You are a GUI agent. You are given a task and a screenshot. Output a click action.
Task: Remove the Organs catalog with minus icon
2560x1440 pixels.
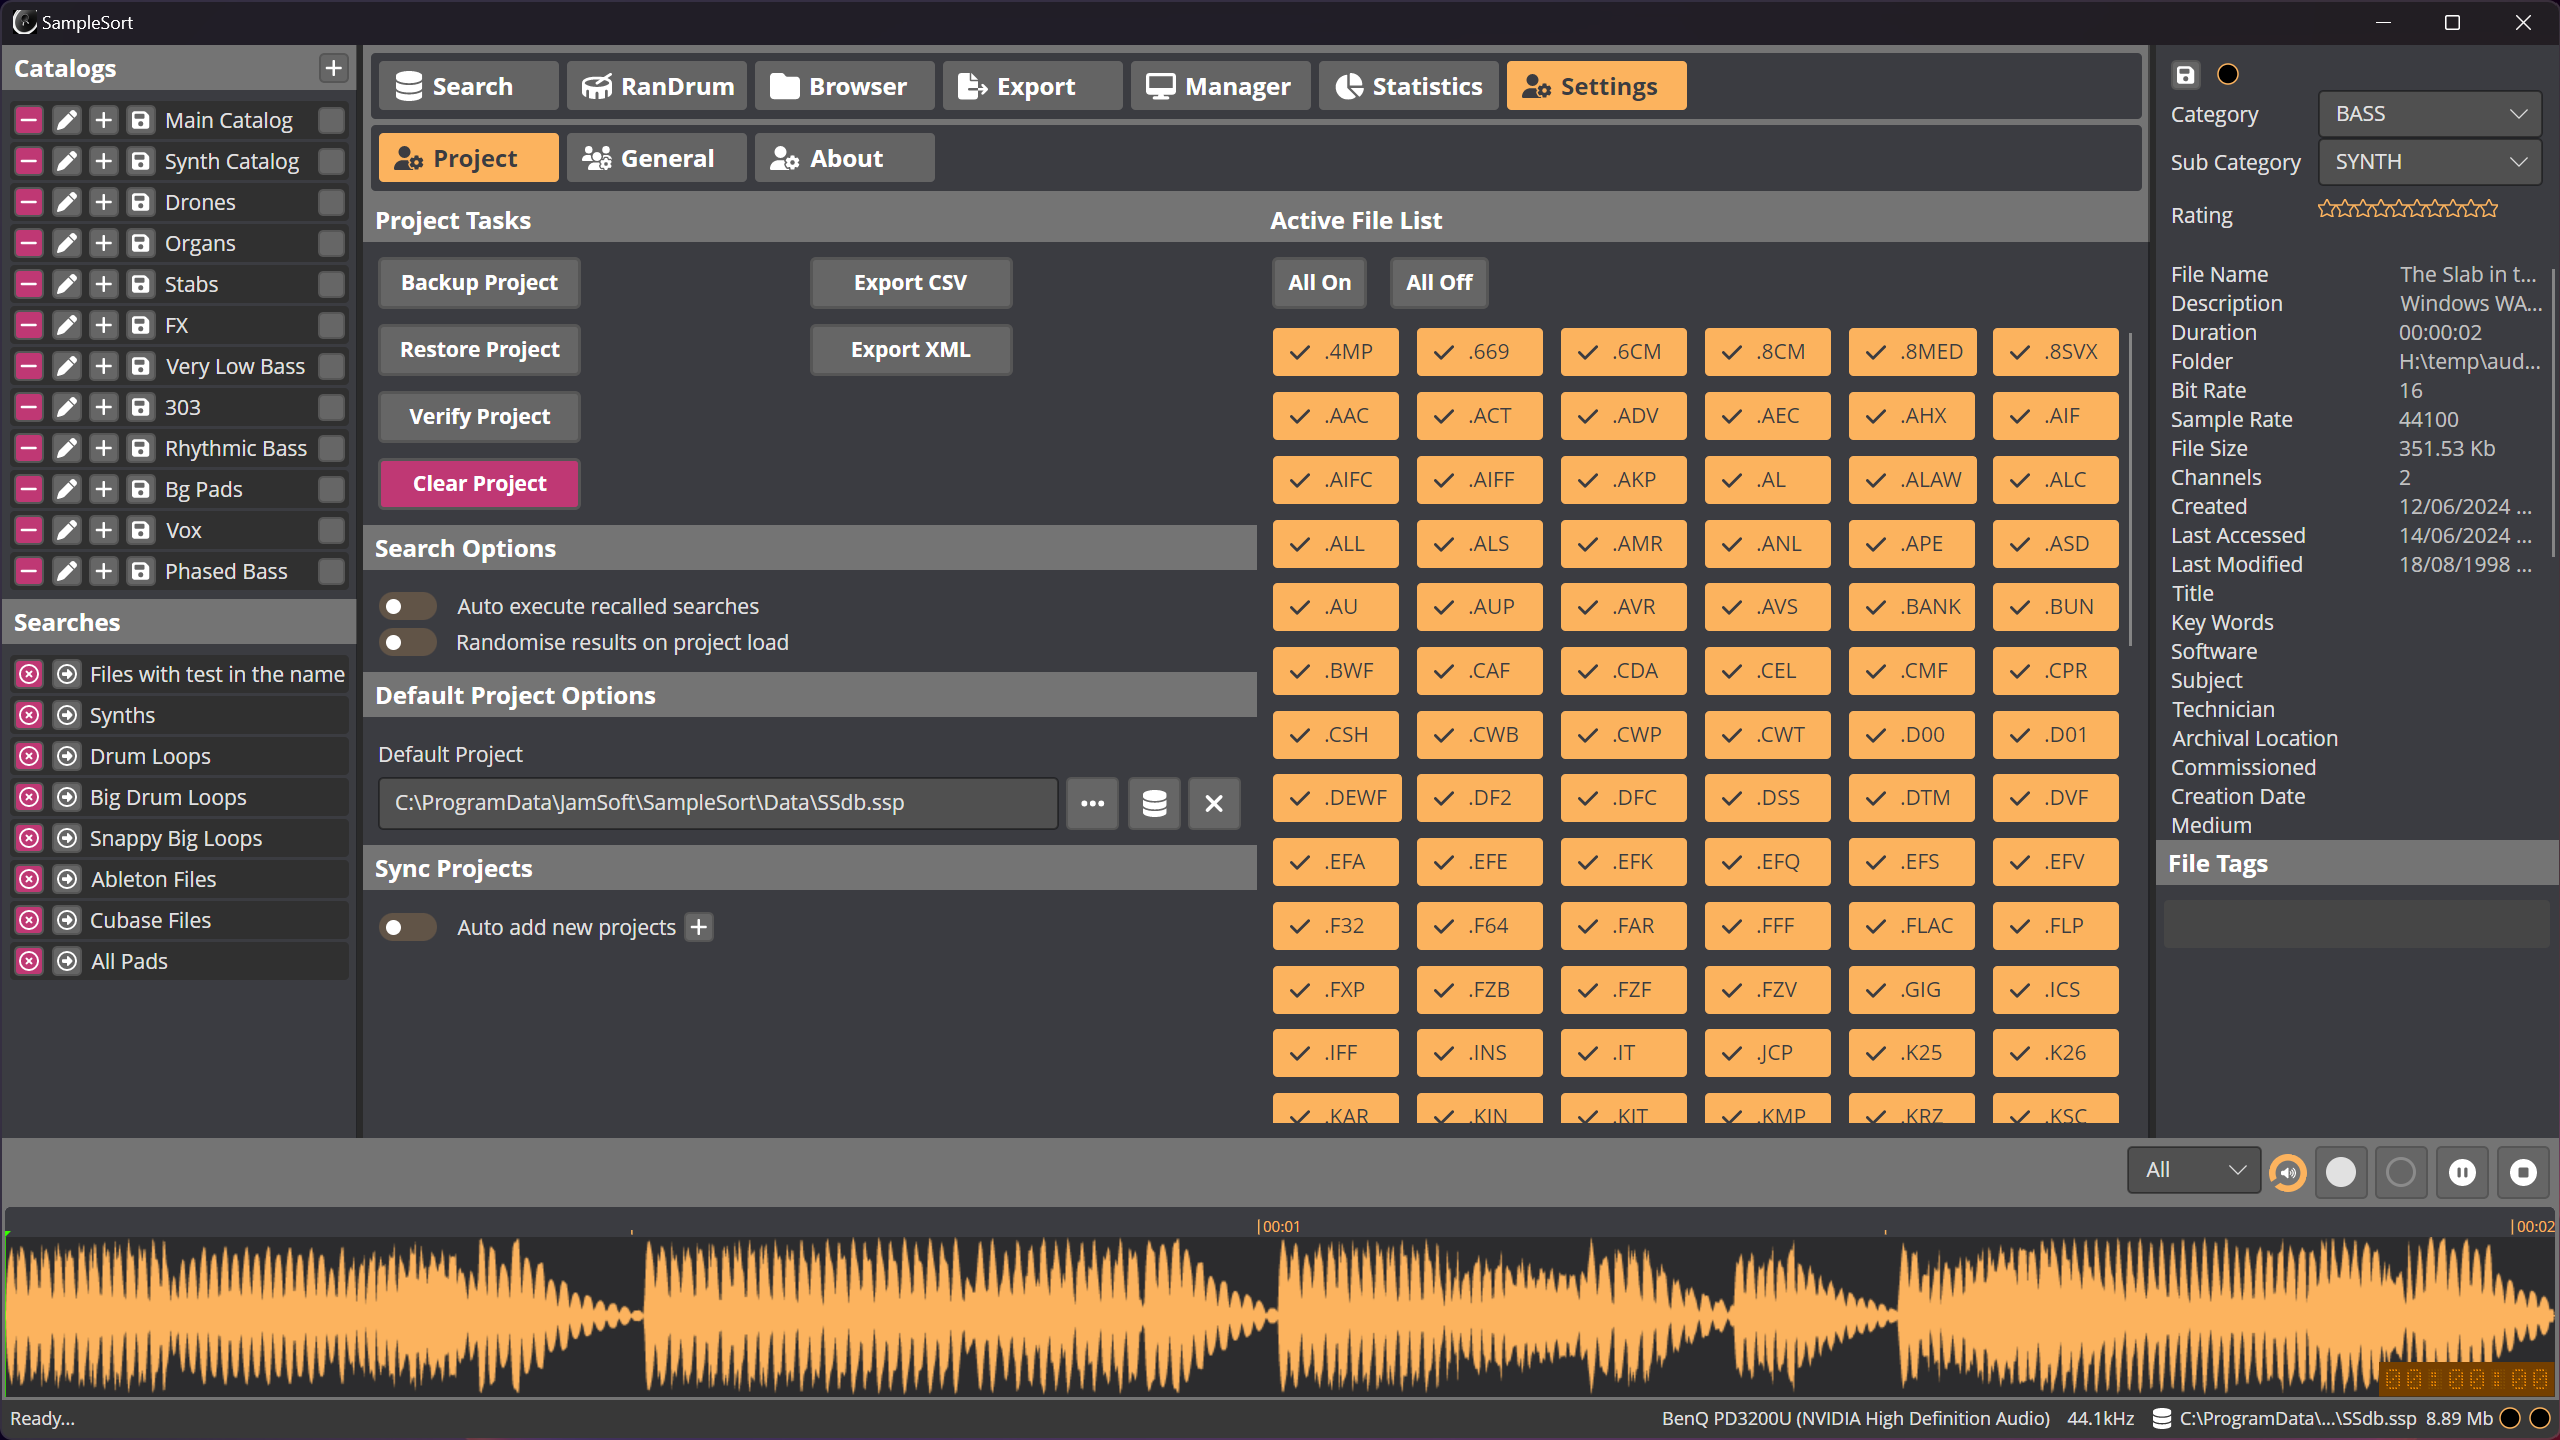tap(29, 243)
